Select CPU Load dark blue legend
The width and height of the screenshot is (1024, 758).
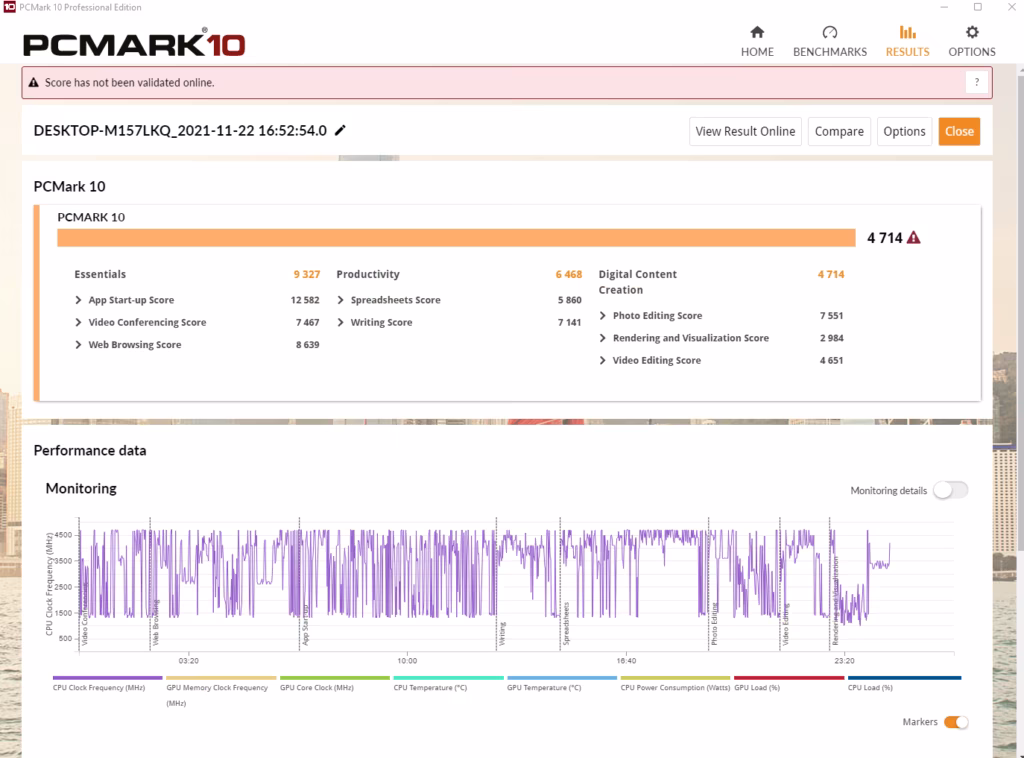904,683
